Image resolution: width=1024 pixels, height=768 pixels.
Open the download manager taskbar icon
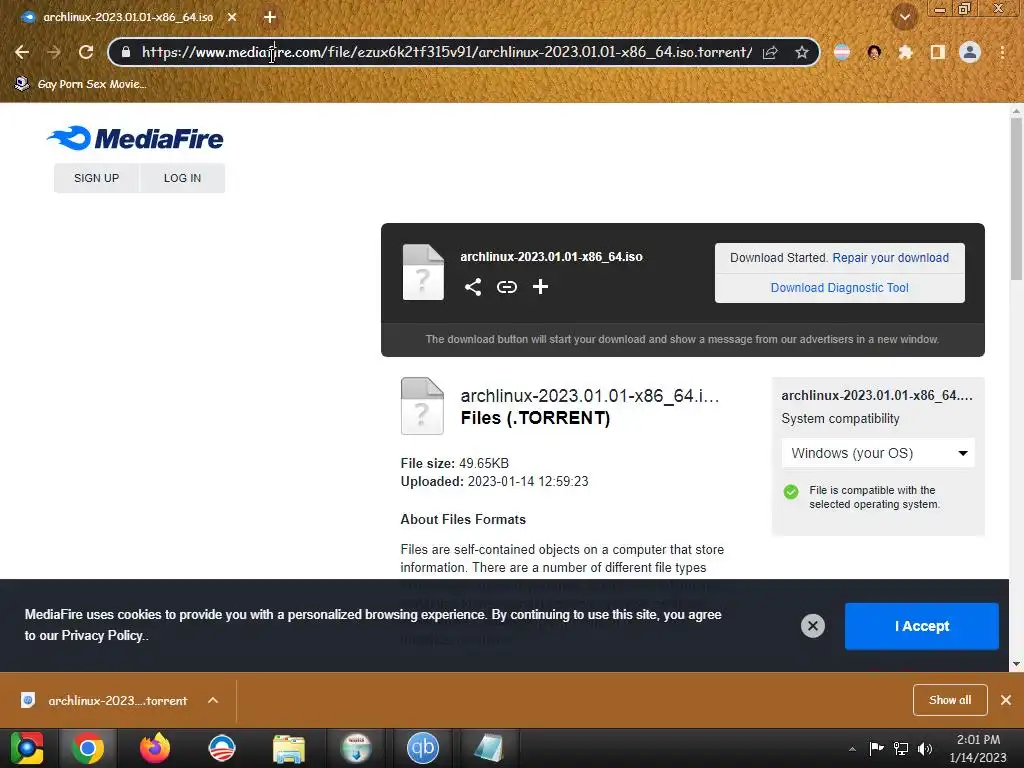(x=356, y=748)
